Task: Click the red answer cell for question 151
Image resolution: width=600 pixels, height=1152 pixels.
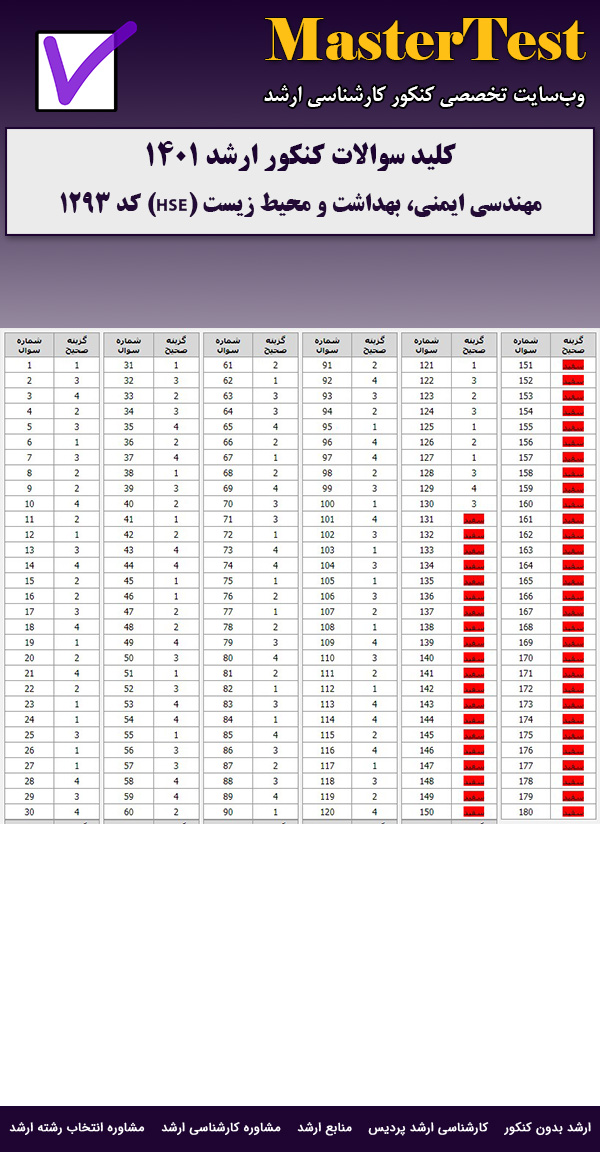Action: (573, 365)
